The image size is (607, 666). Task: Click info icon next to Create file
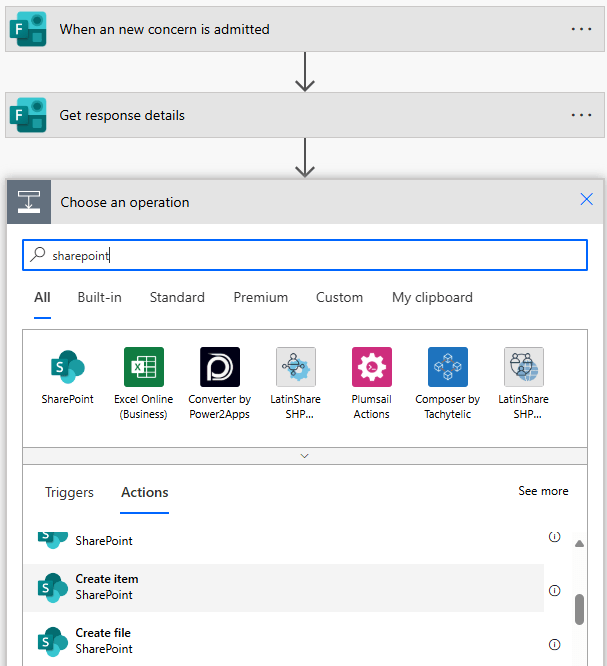554,644
